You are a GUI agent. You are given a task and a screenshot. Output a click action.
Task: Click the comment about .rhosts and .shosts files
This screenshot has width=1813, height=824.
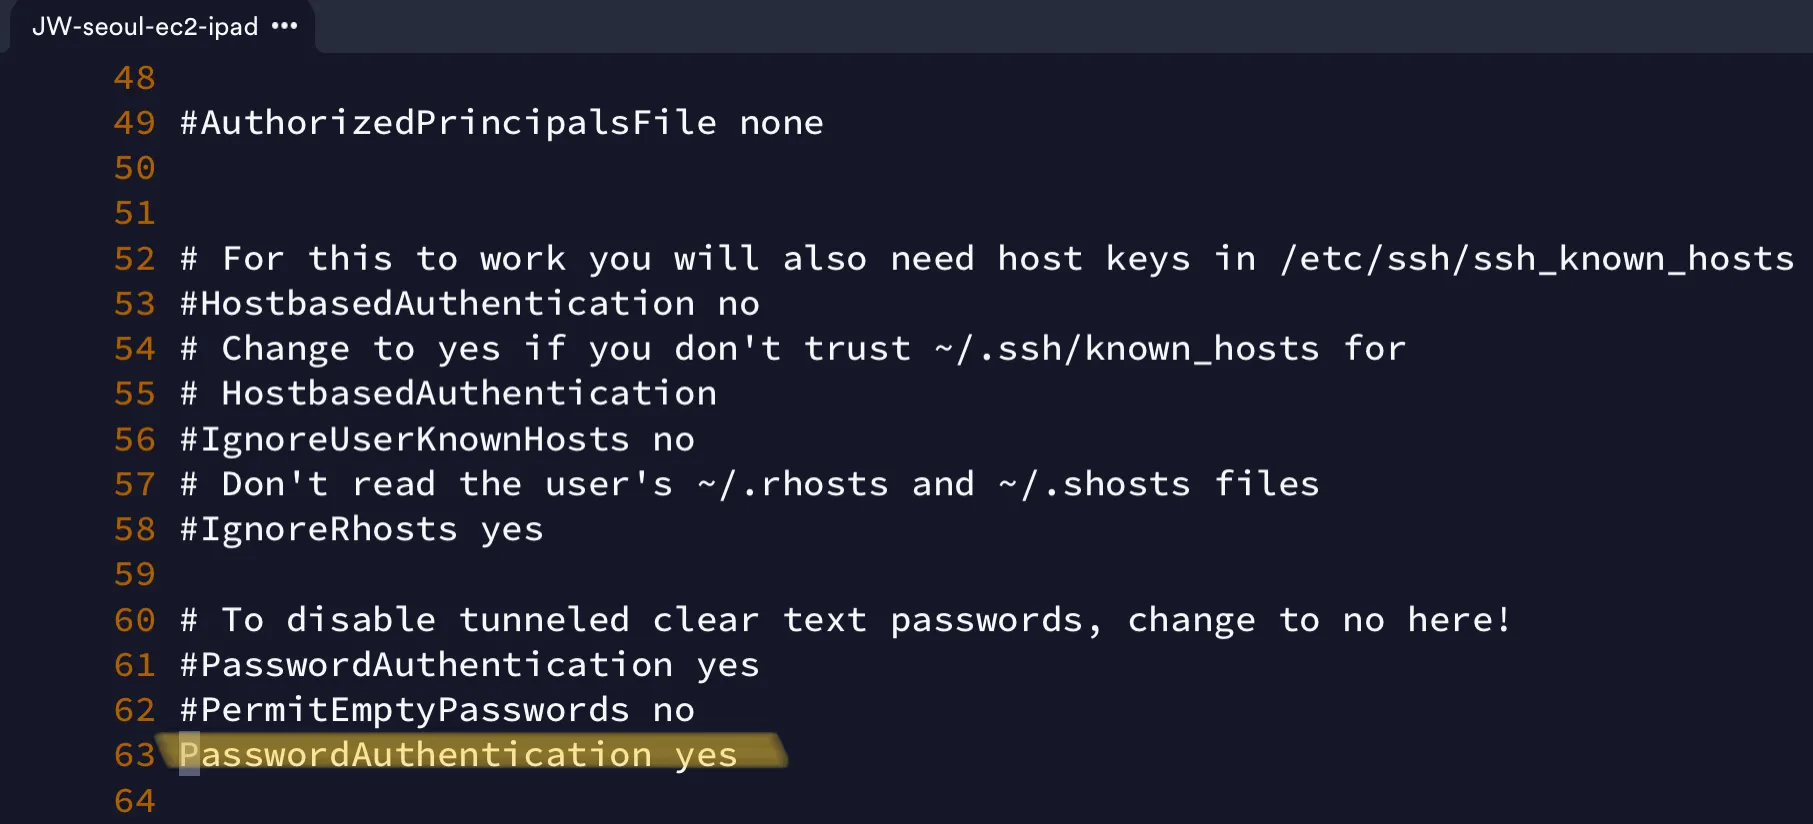pos(749,485)
